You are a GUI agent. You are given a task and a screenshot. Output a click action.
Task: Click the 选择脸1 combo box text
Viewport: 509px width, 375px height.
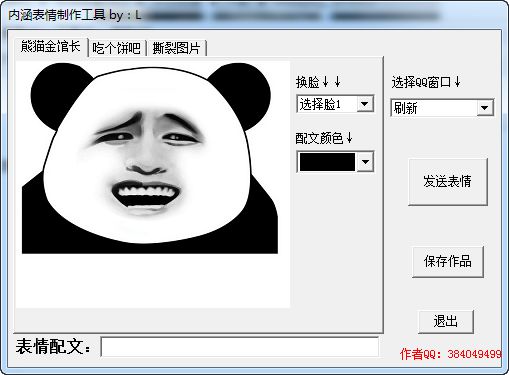point(327,104)
